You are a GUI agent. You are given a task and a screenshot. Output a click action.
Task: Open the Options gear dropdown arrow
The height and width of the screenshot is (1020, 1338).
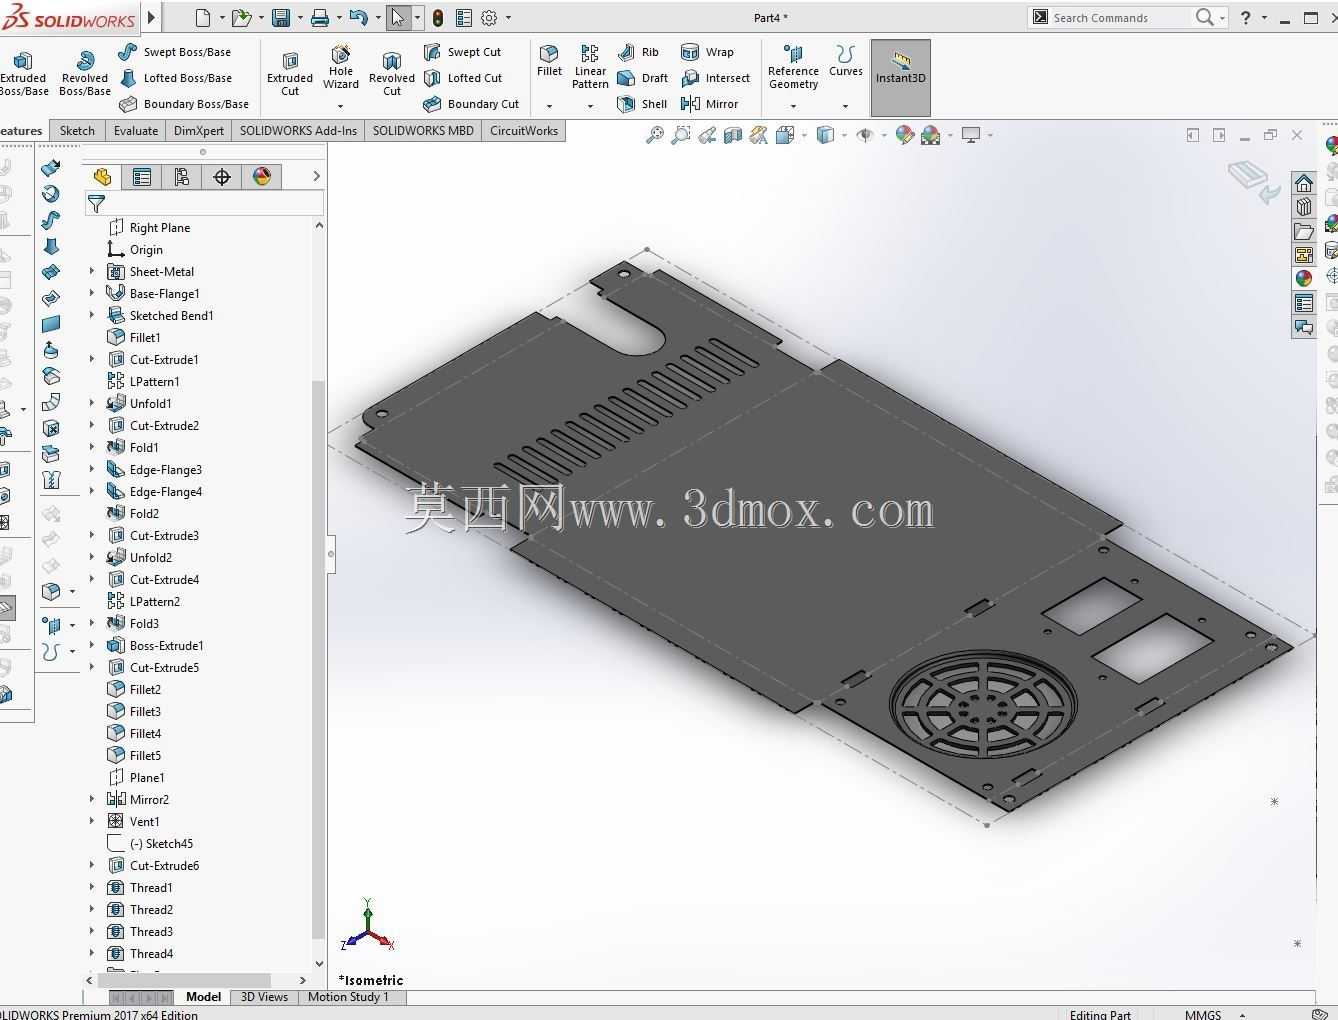point(508,18)
